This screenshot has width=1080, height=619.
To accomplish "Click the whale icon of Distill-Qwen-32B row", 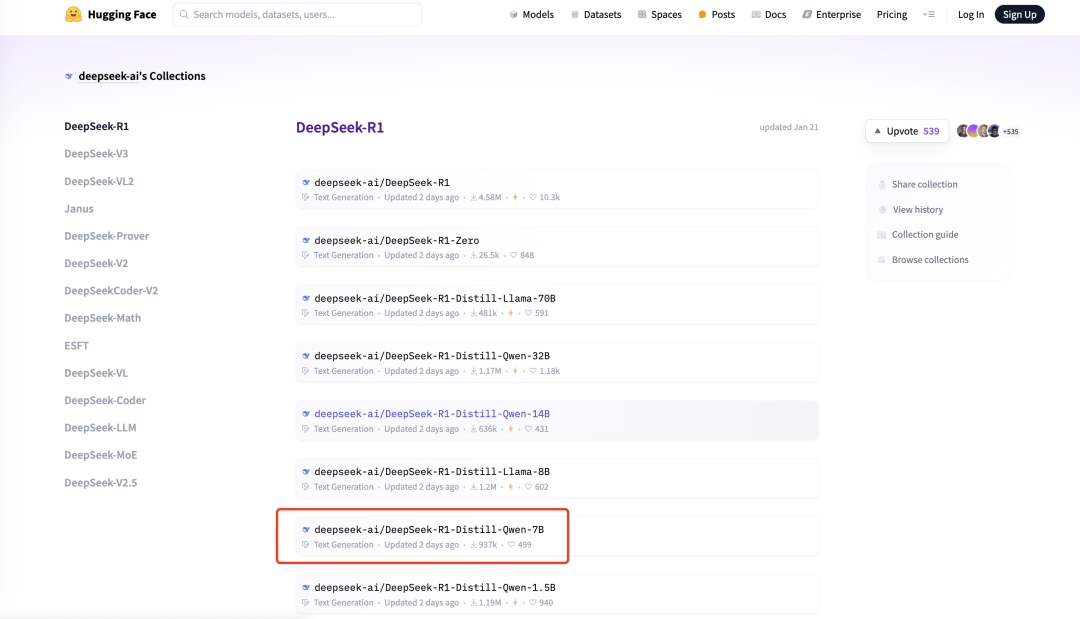I will (306, 356).
